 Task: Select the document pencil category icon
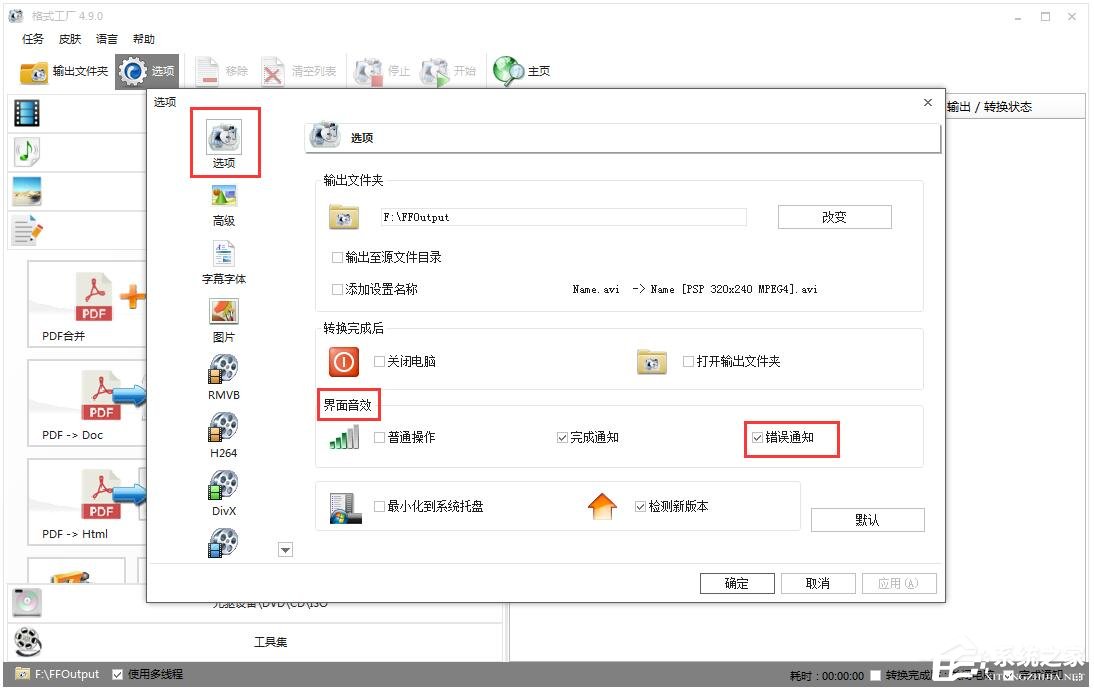point(27,230)
